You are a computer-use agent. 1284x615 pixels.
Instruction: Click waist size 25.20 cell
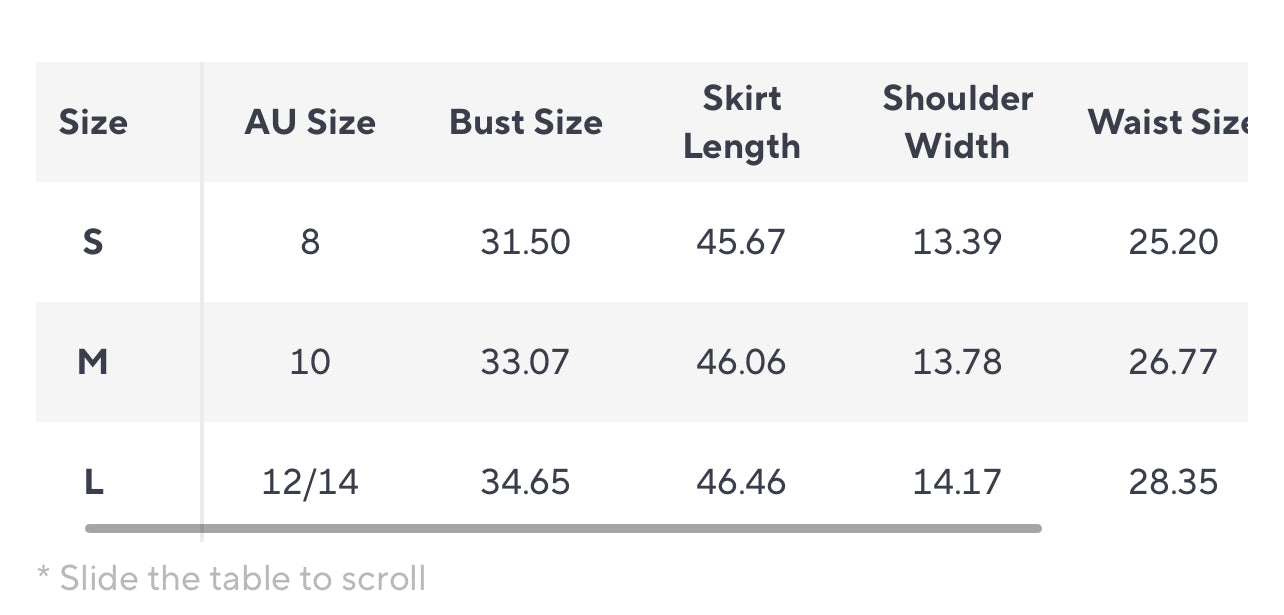[x=1174, y=242]
